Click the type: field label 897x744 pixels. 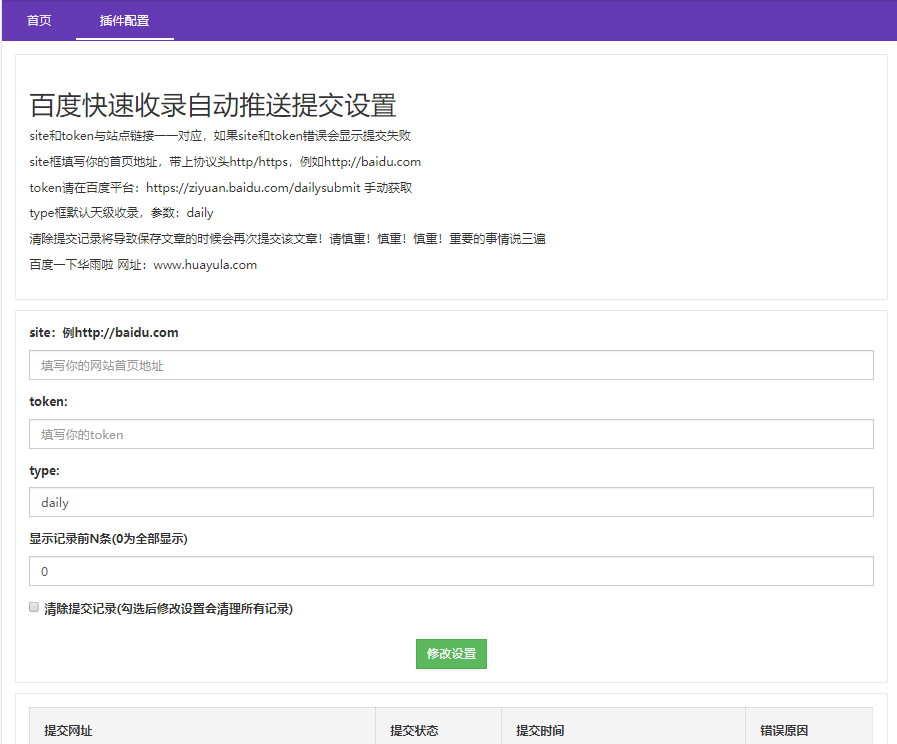41,470
